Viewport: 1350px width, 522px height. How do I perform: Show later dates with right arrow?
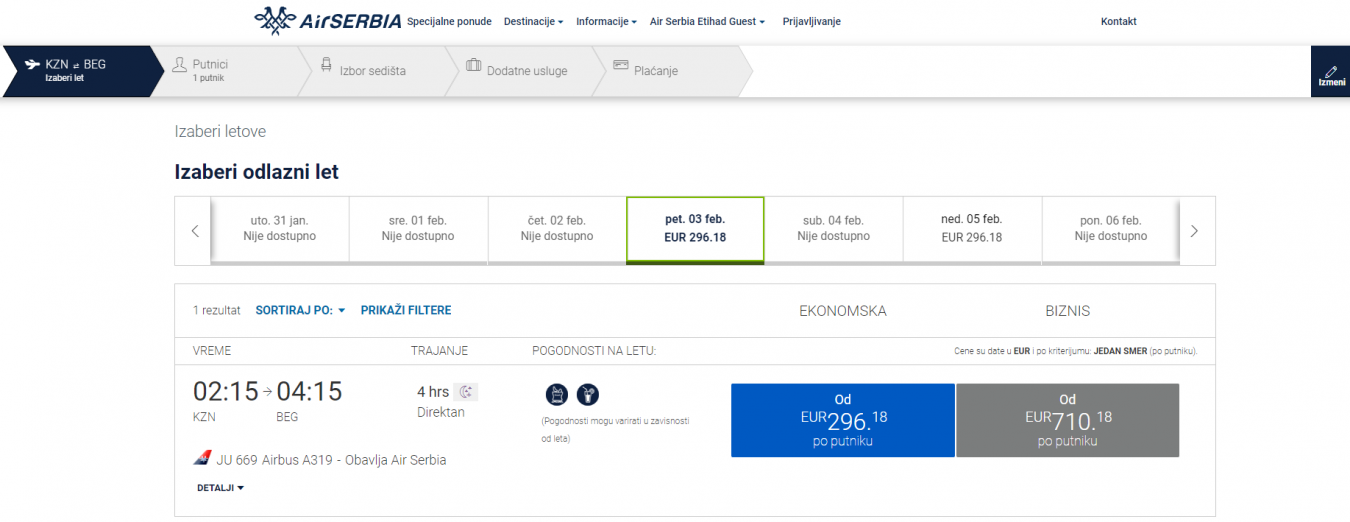tap(1194, 231)
